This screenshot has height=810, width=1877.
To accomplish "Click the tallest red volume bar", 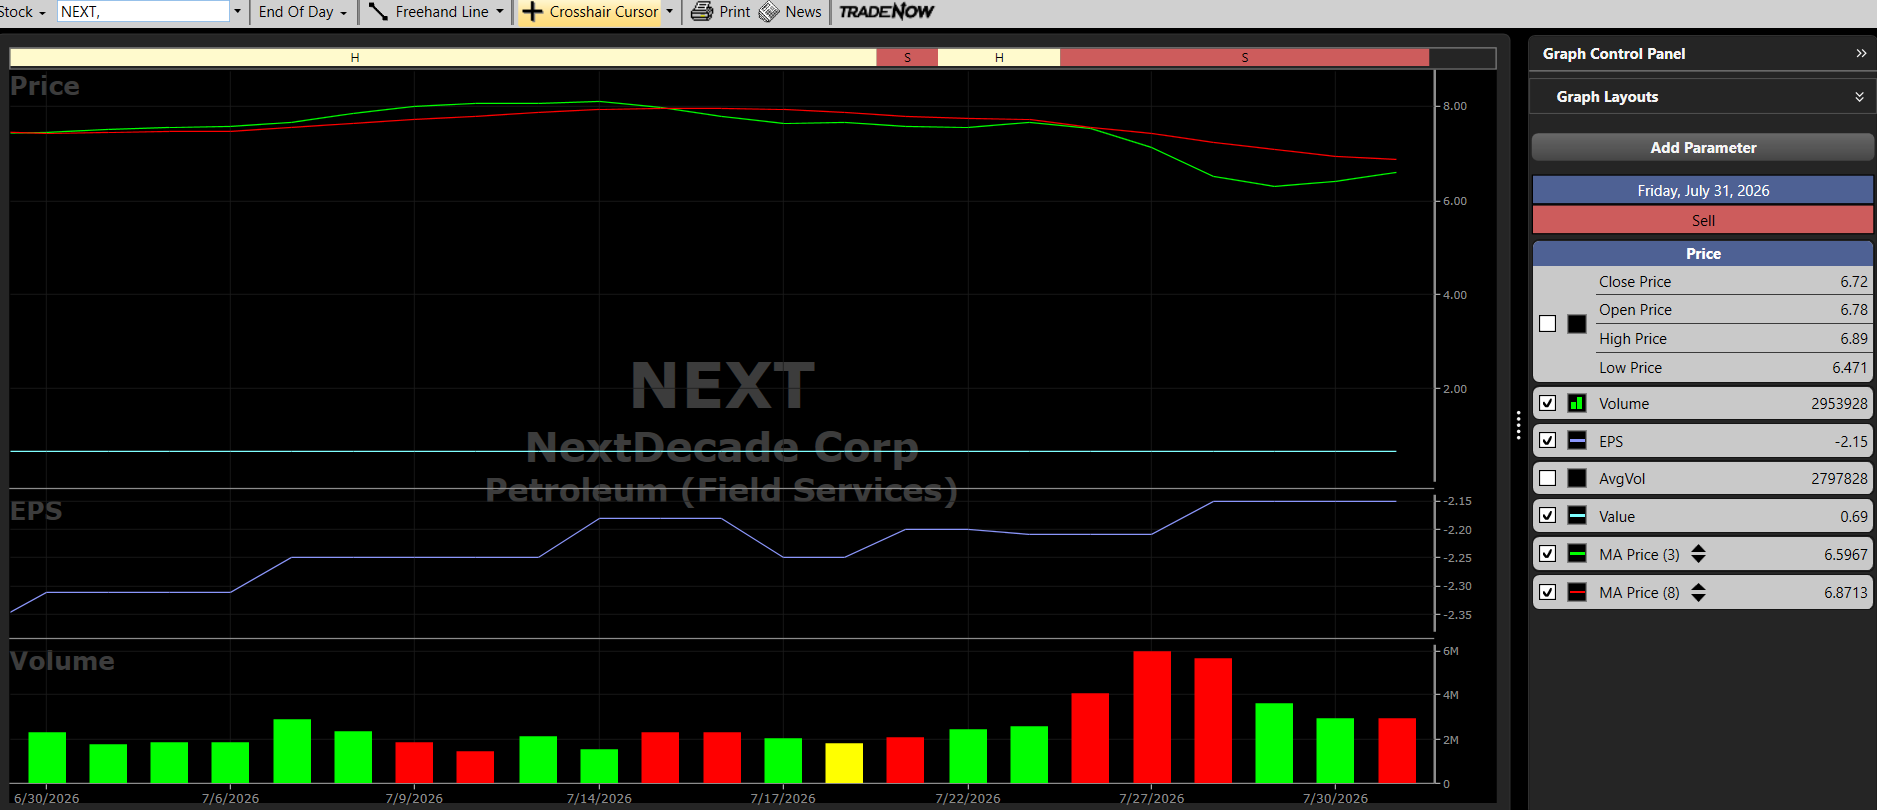I will 1152,717.
